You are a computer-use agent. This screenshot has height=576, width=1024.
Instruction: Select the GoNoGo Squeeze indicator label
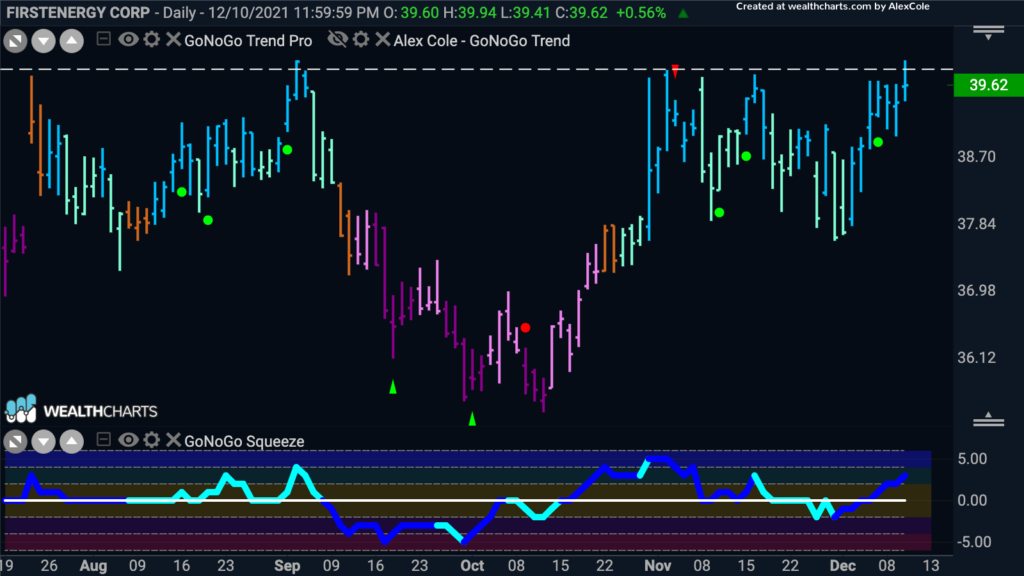click(x=244, y=441)
